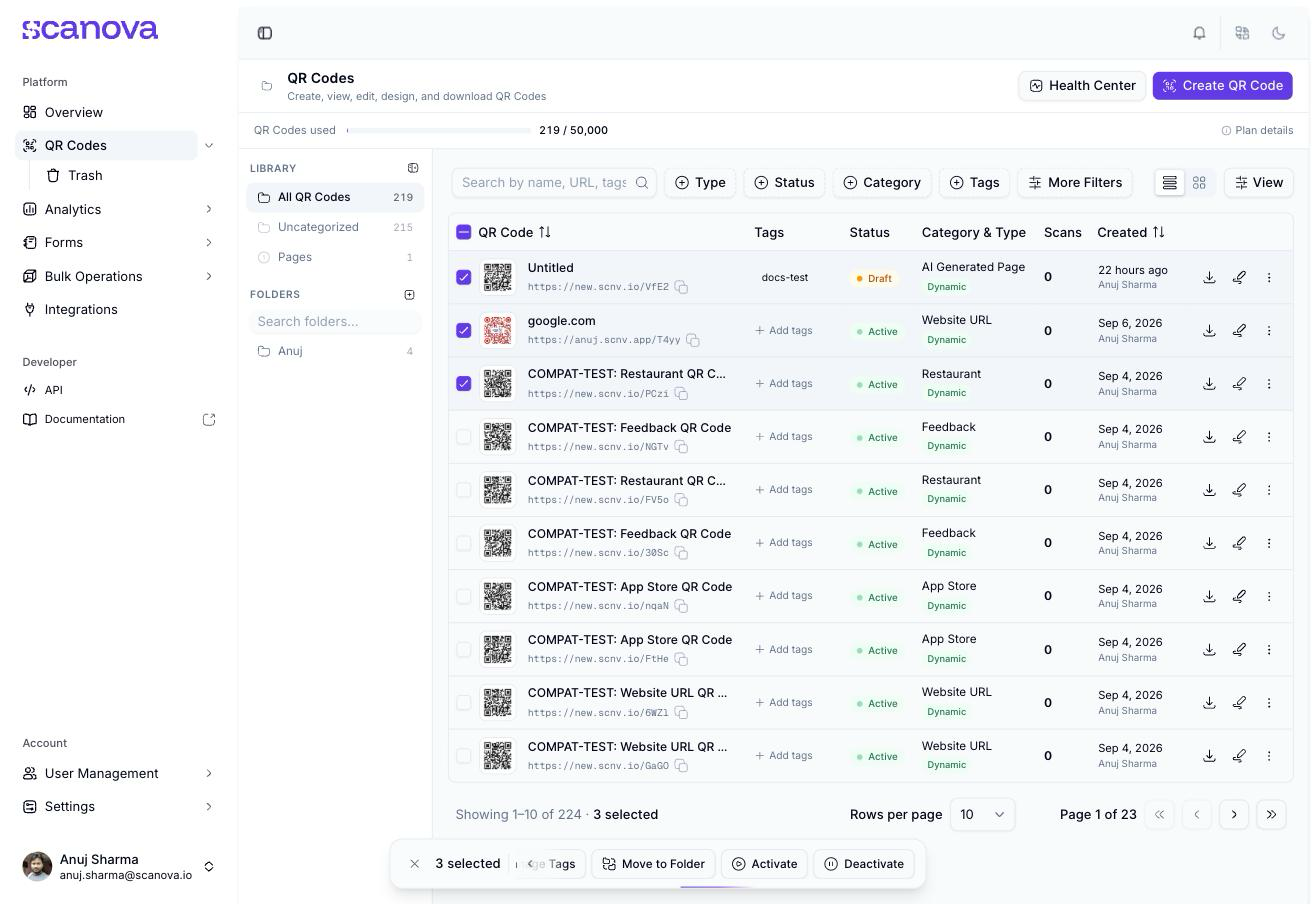Expand the Forms menu
The width and height of the screenshot is (1316, 904).
209,242
